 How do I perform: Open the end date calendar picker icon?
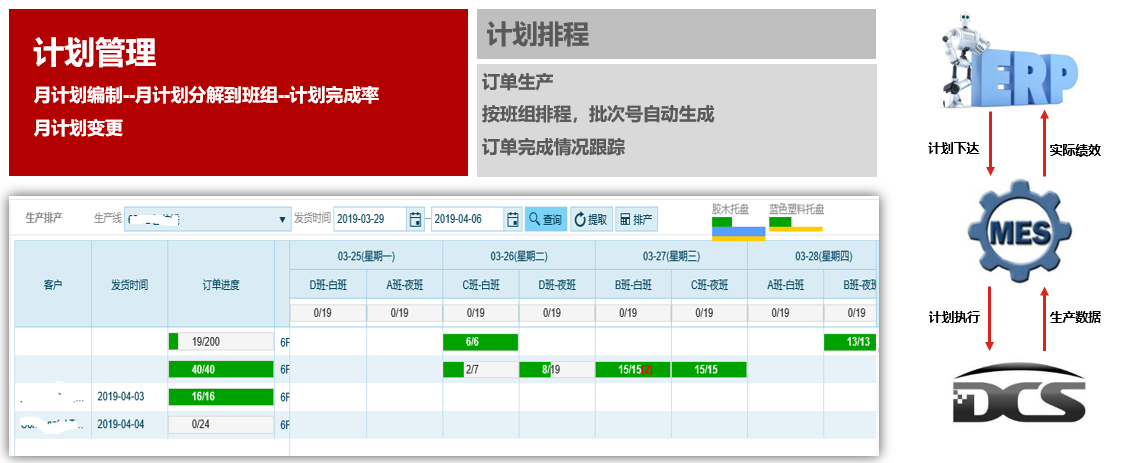513,219
